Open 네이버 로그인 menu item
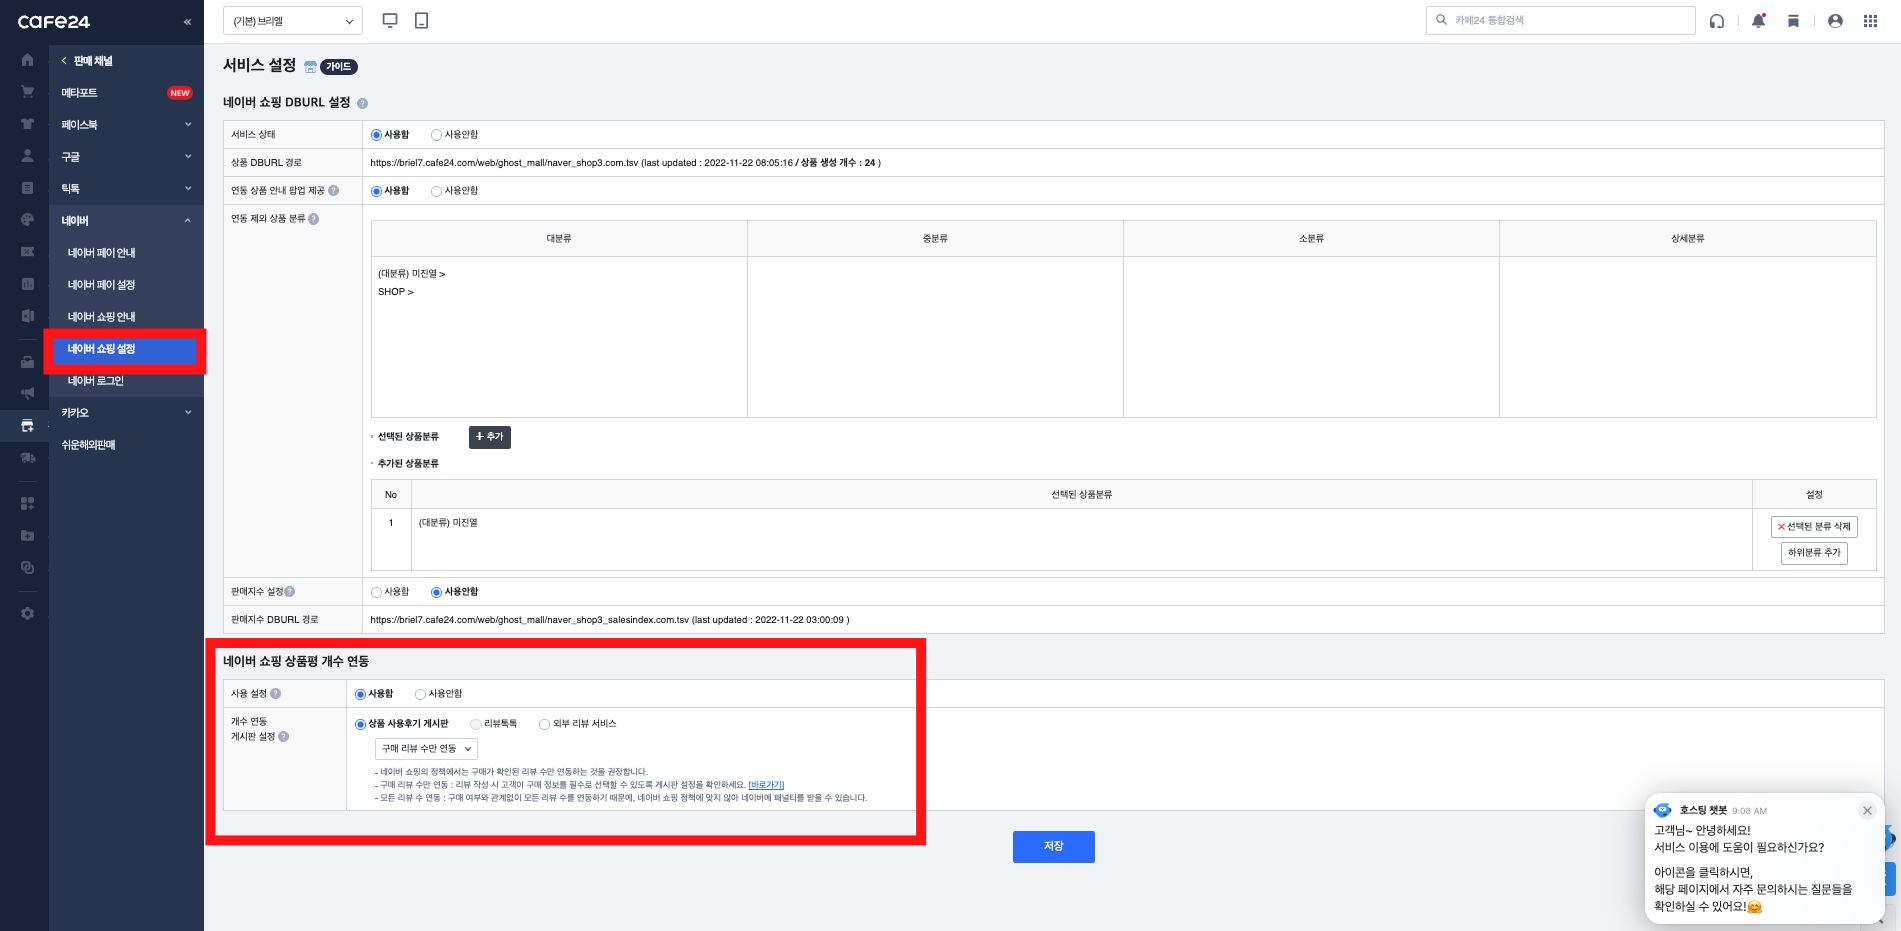 click(x=95, y=381)
